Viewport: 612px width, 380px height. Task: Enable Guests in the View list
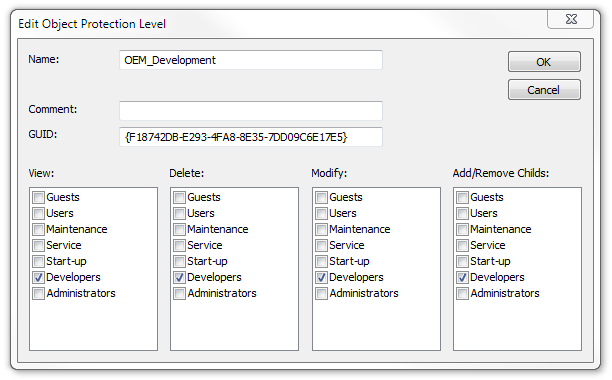pos(38,197)
